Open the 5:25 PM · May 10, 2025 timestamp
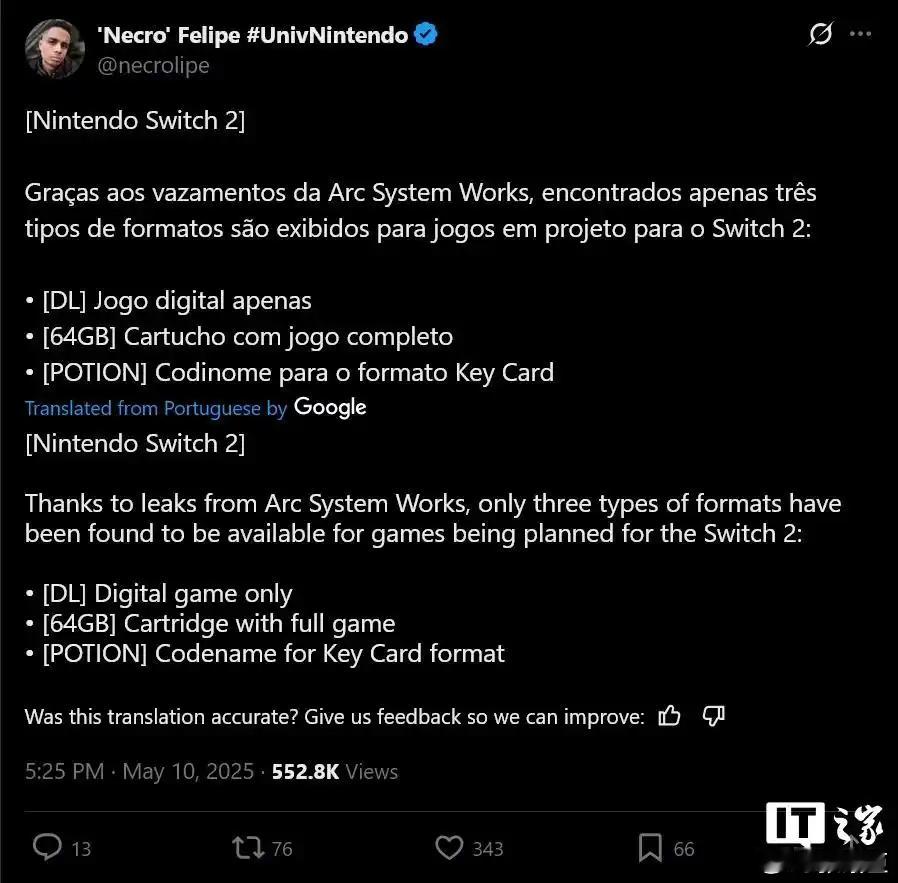Viewport: 898px width, 883px height. coord(139,771)
